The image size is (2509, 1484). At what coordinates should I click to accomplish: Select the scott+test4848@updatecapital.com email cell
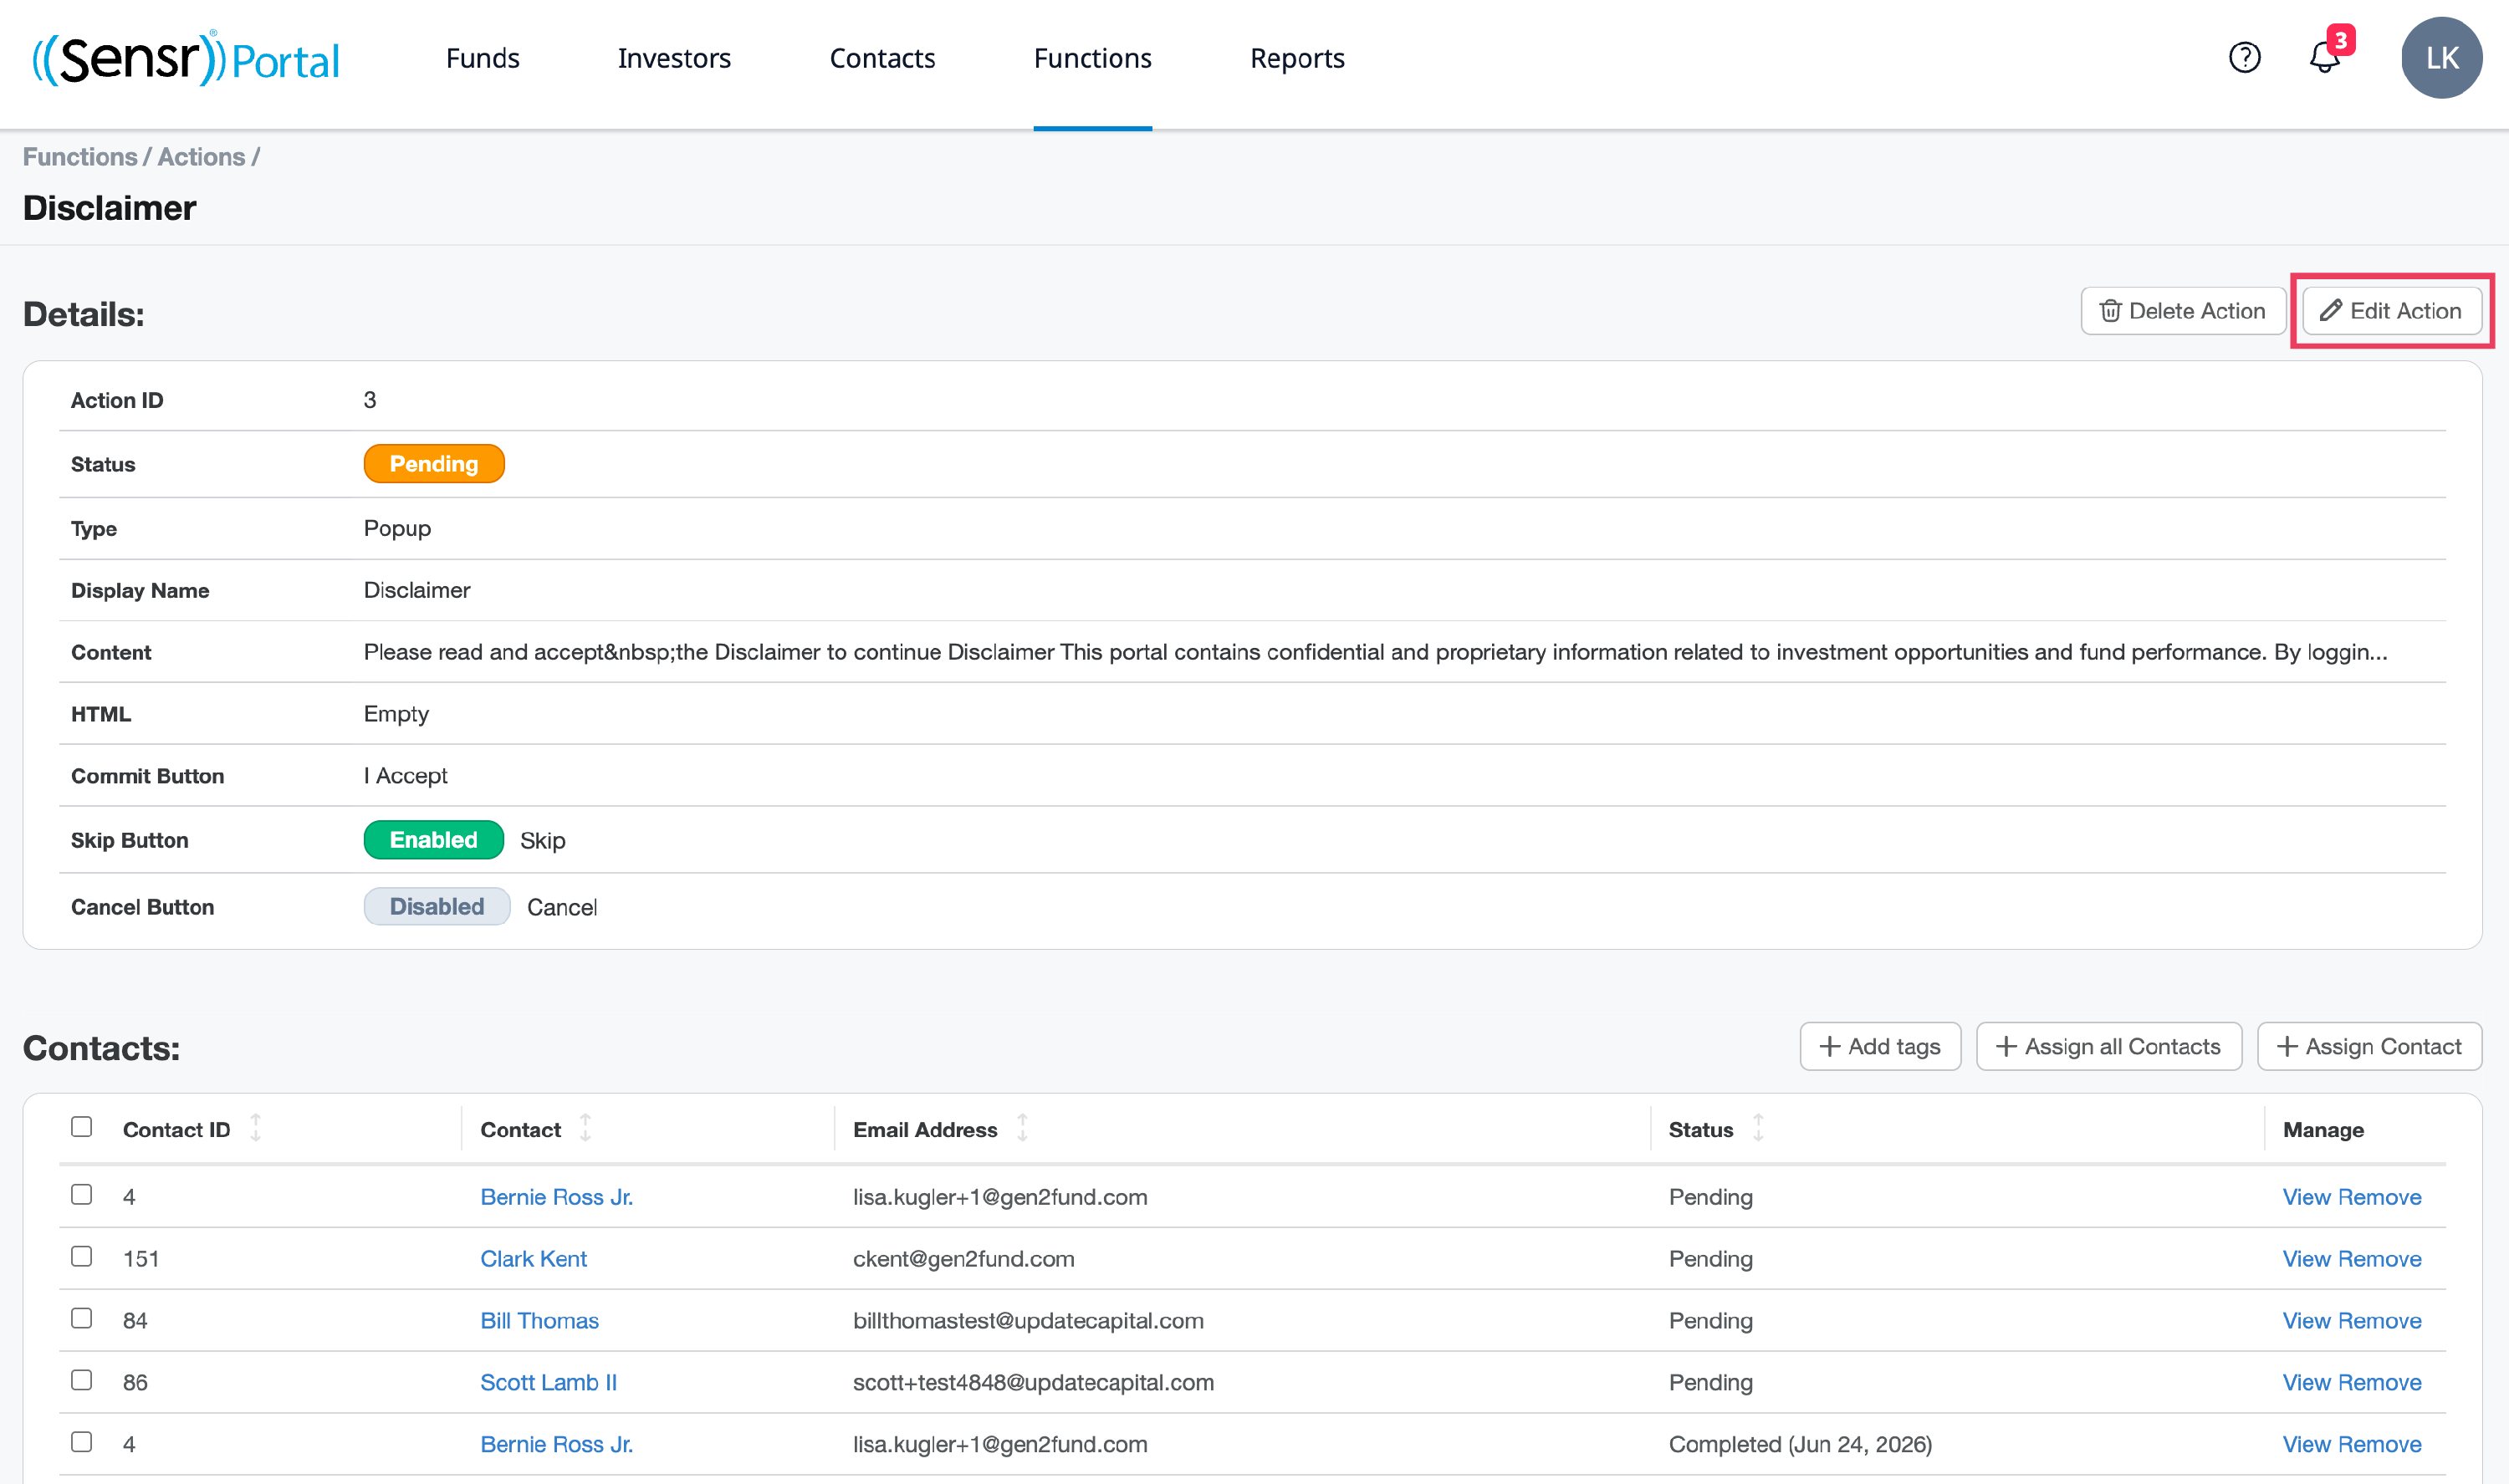[x=1033, y=1383]
